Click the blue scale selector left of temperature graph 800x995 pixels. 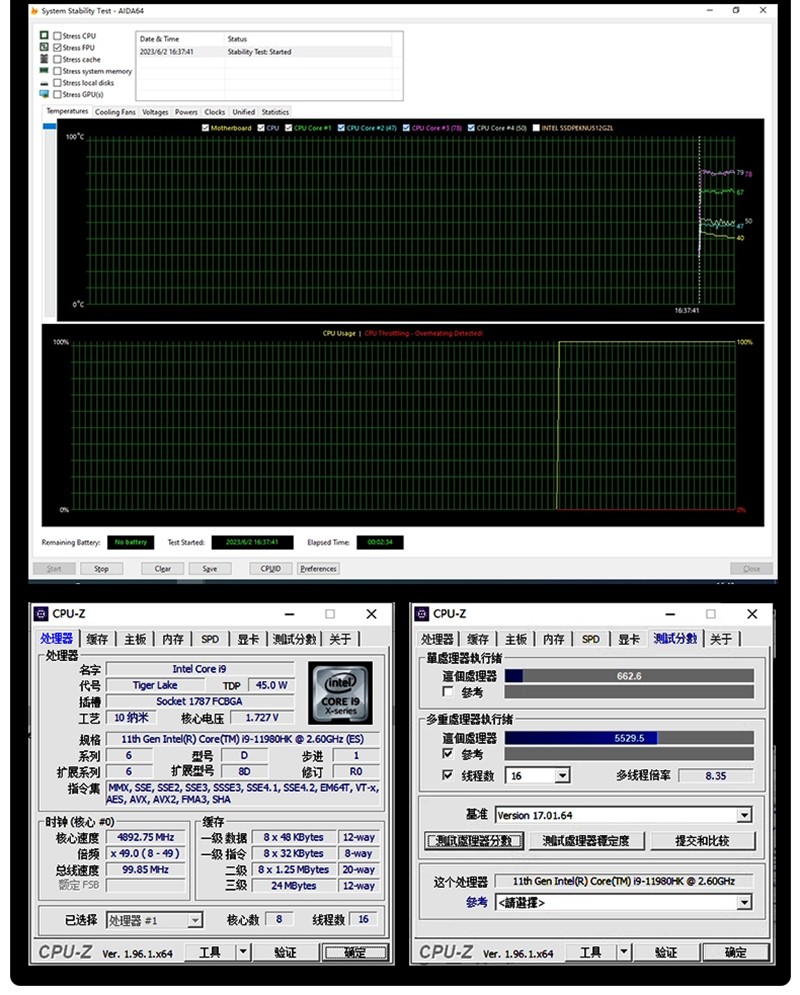pyautogui.click(x=49, y=127)
